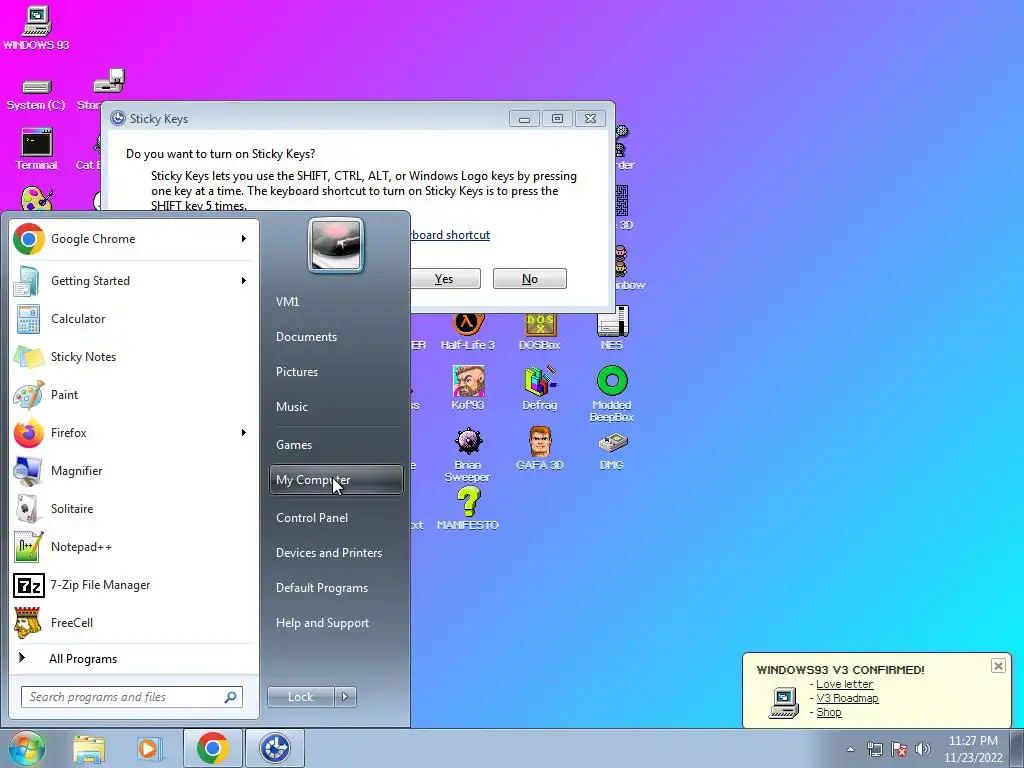Open VM1 user folder
This screenshot has height=768, width=1024.
pos(336,302)
